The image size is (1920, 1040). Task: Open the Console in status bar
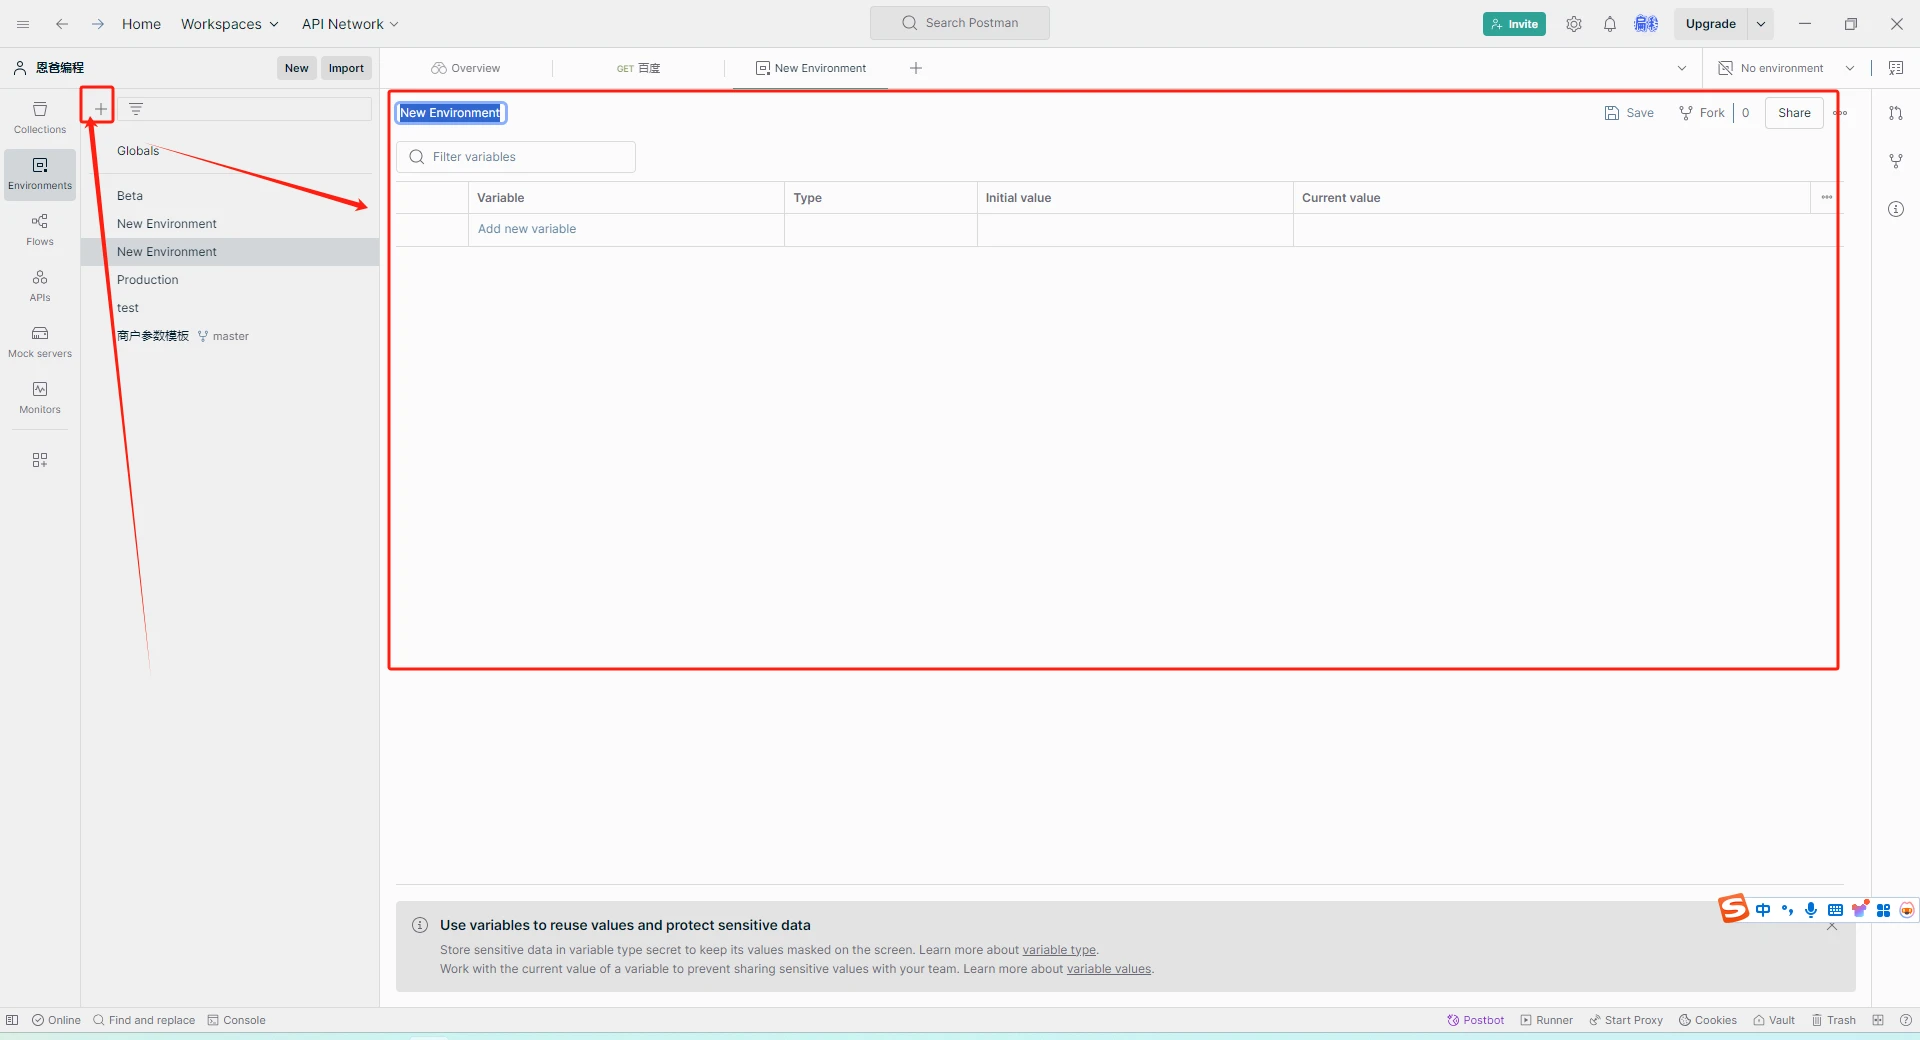tap(237, 1020)
